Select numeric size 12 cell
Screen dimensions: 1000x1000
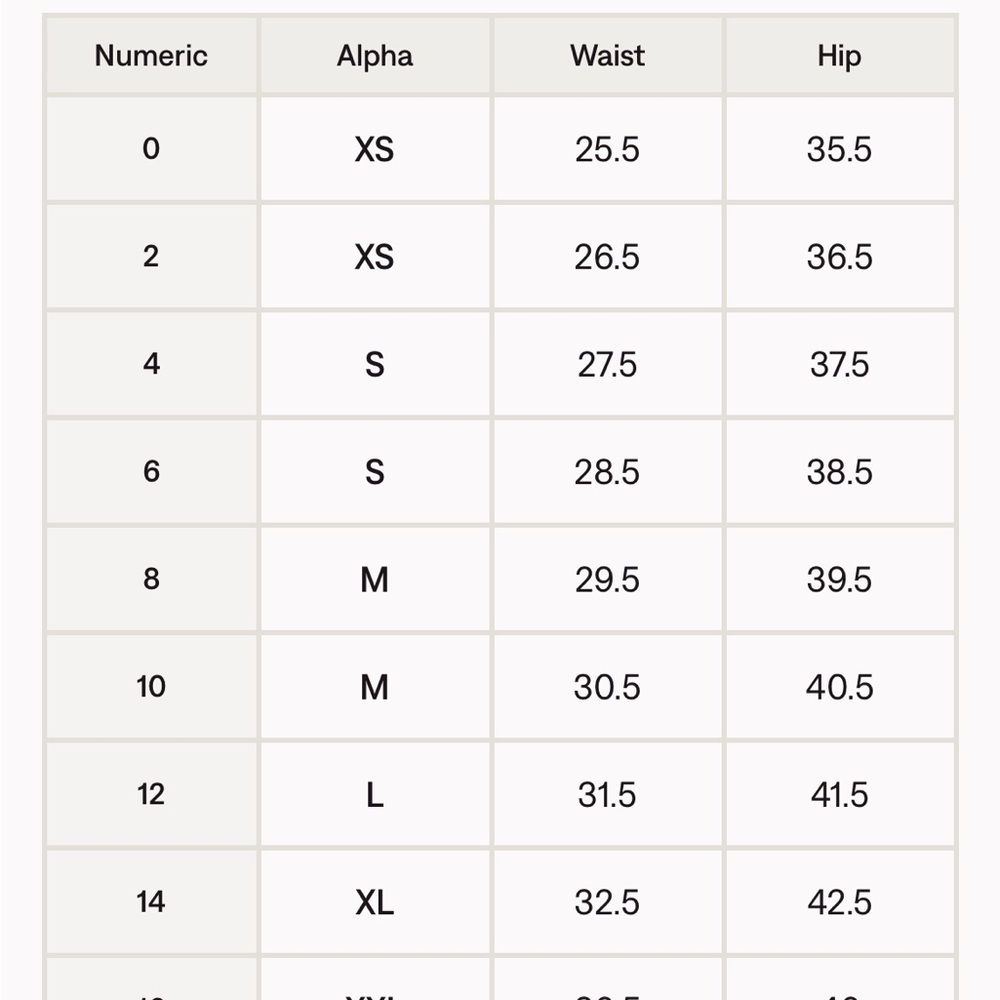point(151,795)
